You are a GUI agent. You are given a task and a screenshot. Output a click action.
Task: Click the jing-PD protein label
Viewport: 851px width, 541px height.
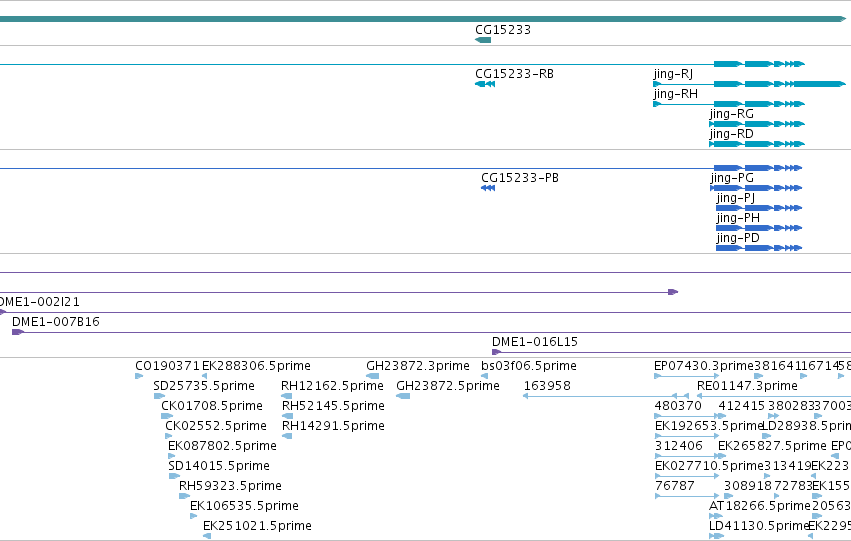[738, 238]
